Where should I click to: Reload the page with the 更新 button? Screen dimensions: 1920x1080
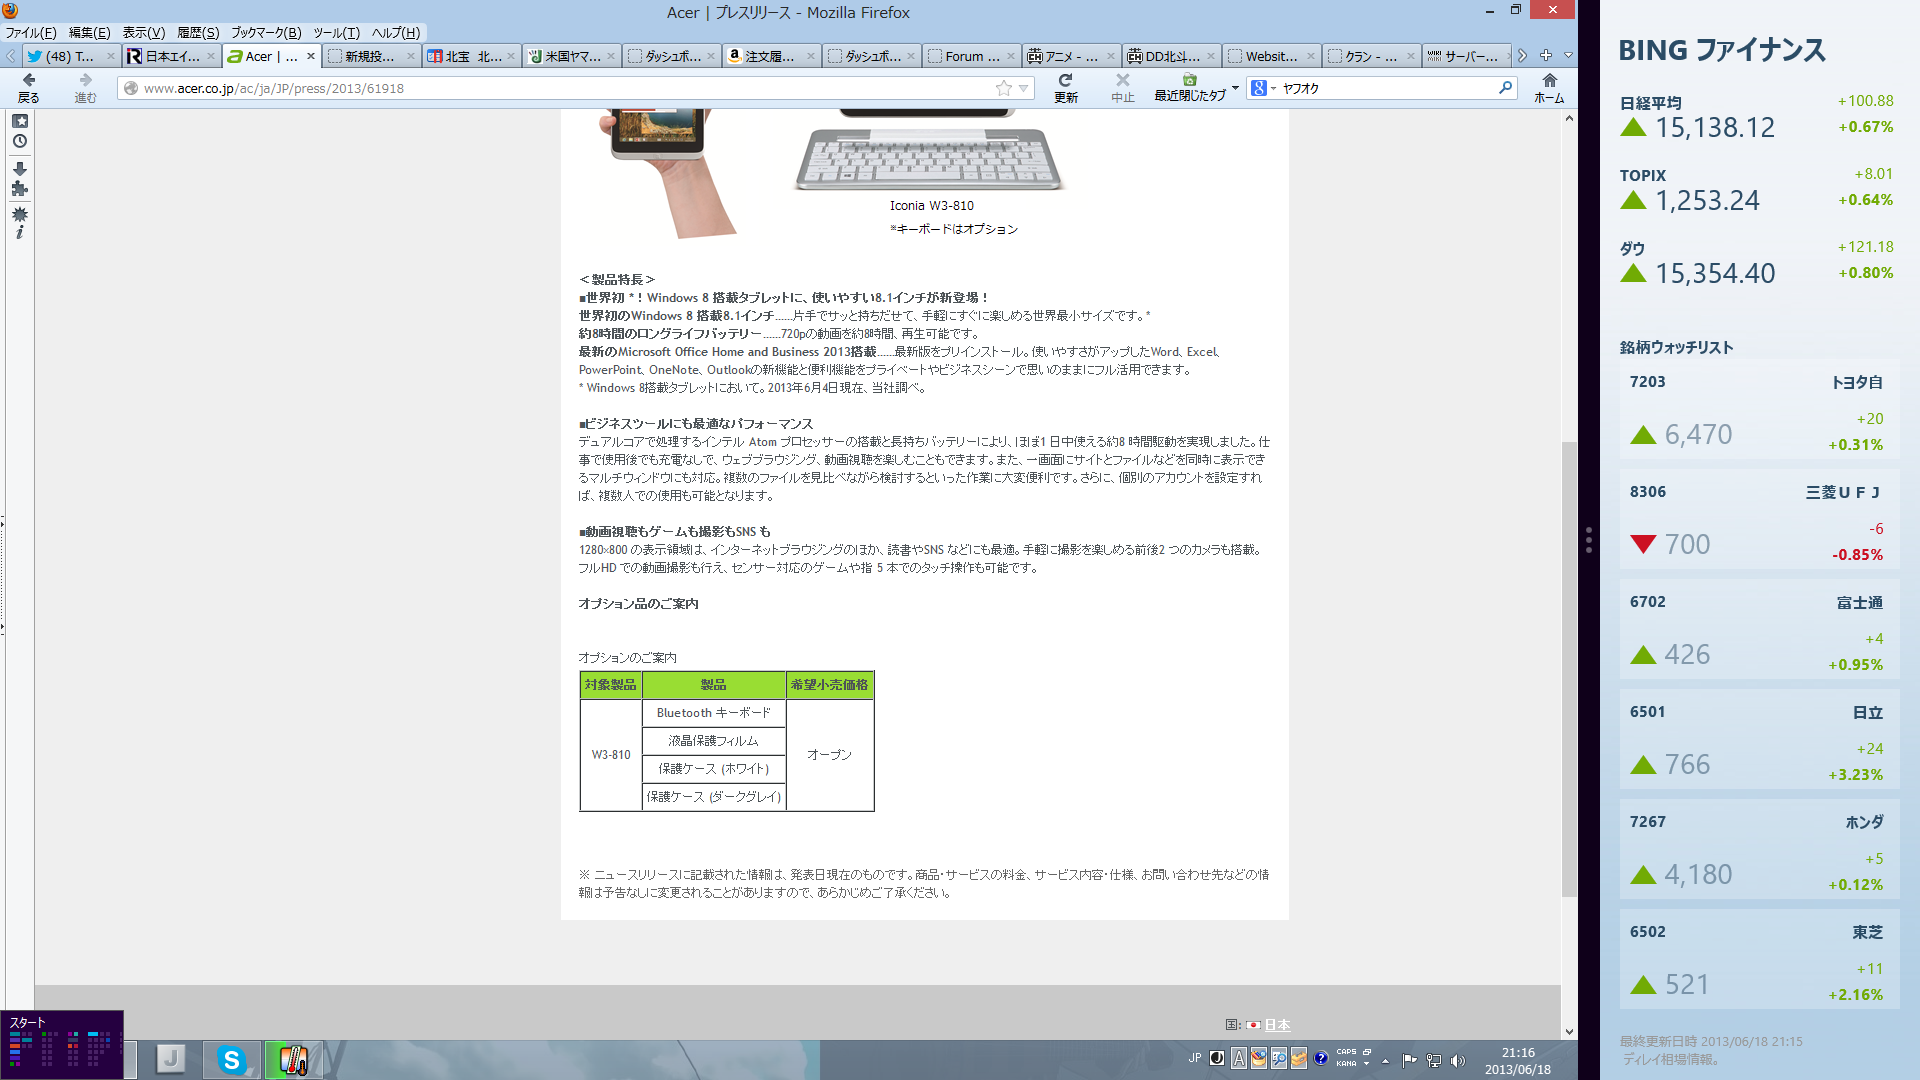[x=1065, y=88]
